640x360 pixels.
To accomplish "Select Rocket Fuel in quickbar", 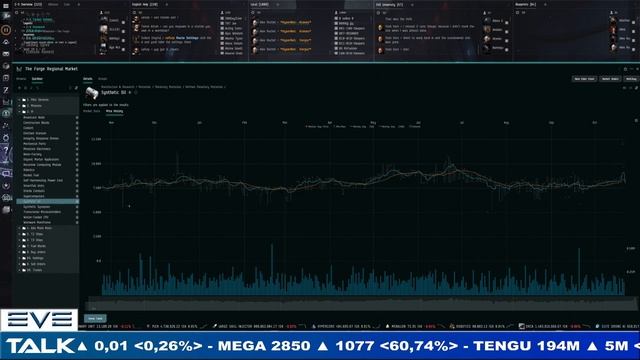I will [47, 176].
